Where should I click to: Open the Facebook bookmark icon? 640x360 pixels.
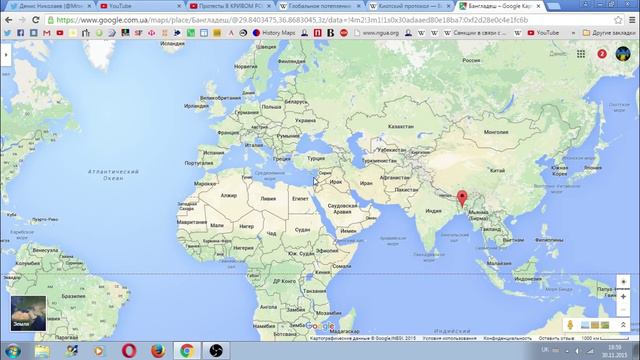[20, 33]
